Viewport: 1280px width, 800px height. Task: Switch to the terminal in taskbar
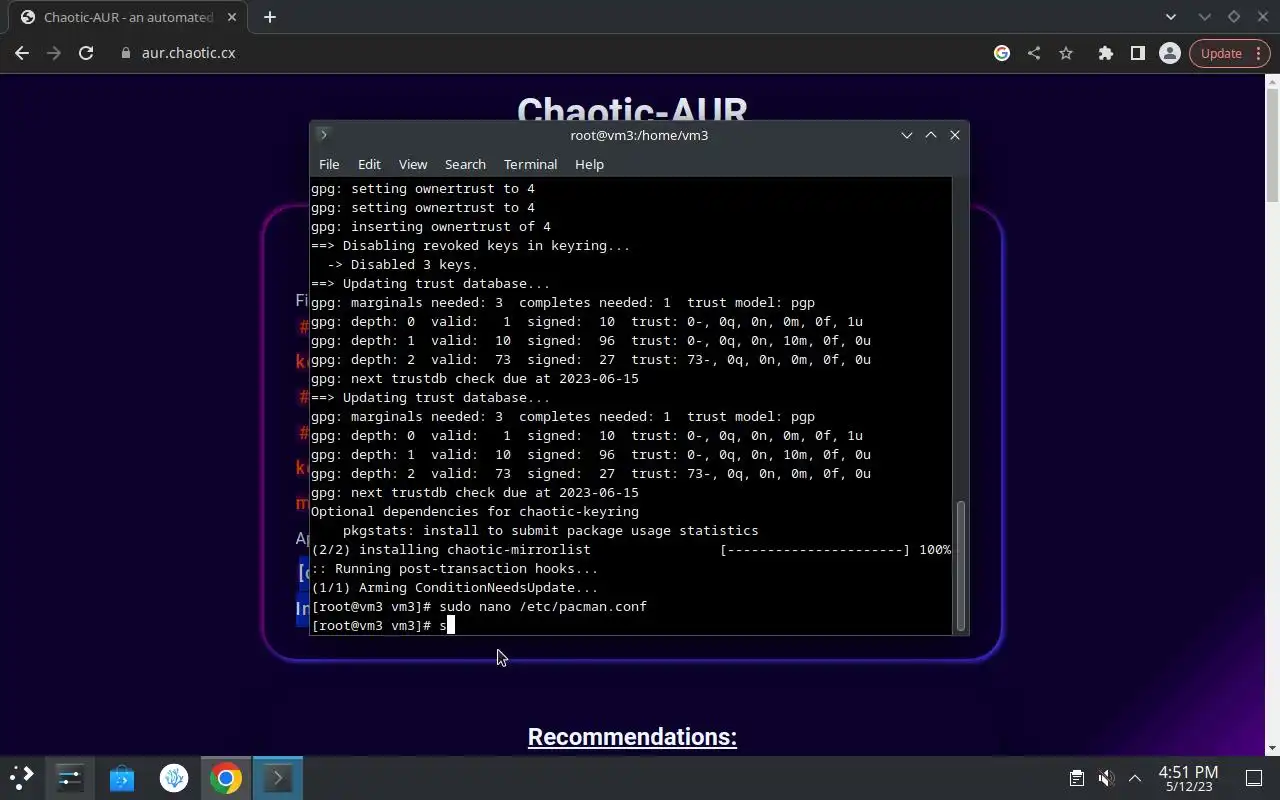pos(278,778)
